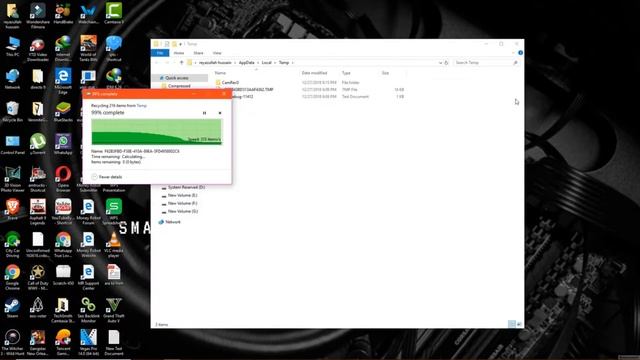Switch to details view in status bar
640x360 pixels.
511,324
